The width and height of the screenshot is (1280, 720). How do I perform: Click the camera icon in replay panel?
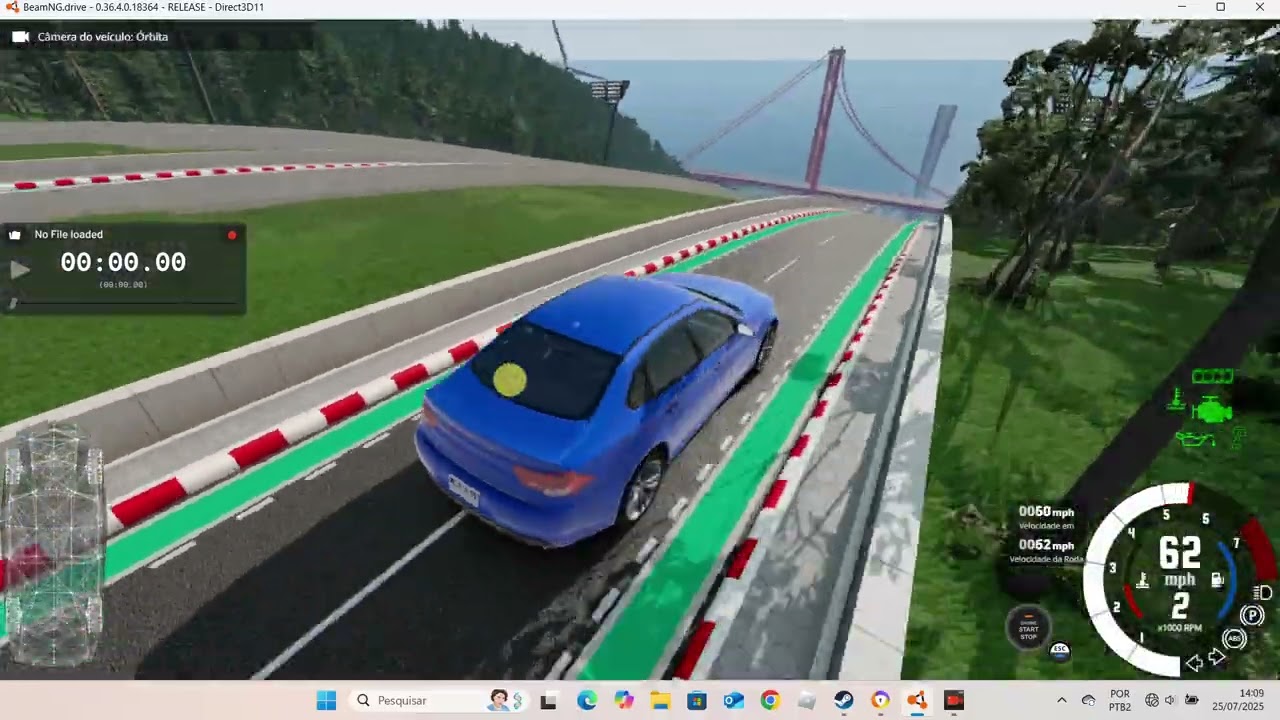(x=15, y=235)
